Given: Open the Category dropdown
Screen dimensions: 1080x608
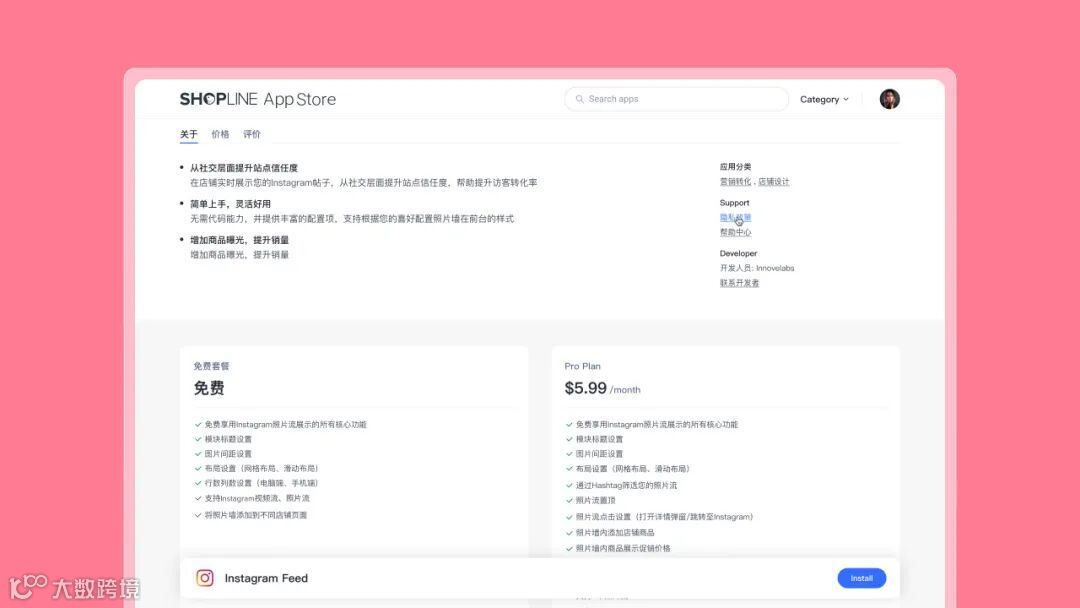Looking at the screenshot, I should coord(824,99).
